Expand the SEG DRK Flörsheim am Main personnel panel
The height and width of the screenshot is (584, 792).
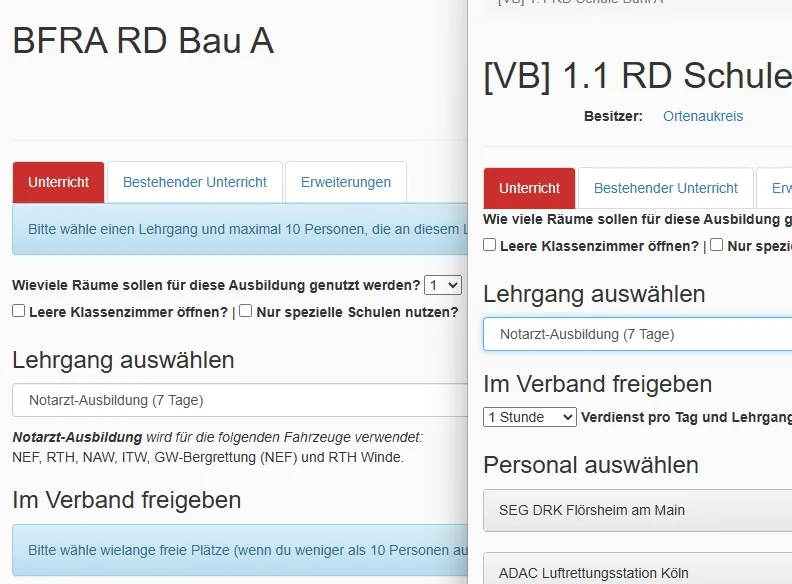click(637, 510)
